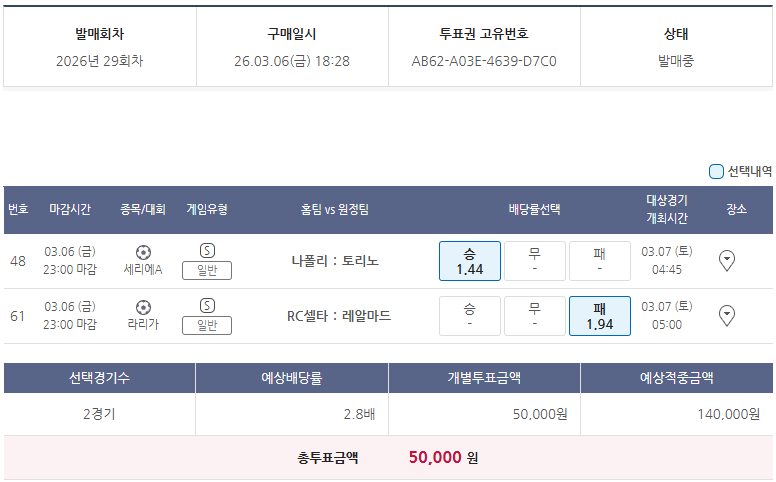Select 승 option for RC셀타 match
This screenshot has width=776, height=482.
coord(470,316)
